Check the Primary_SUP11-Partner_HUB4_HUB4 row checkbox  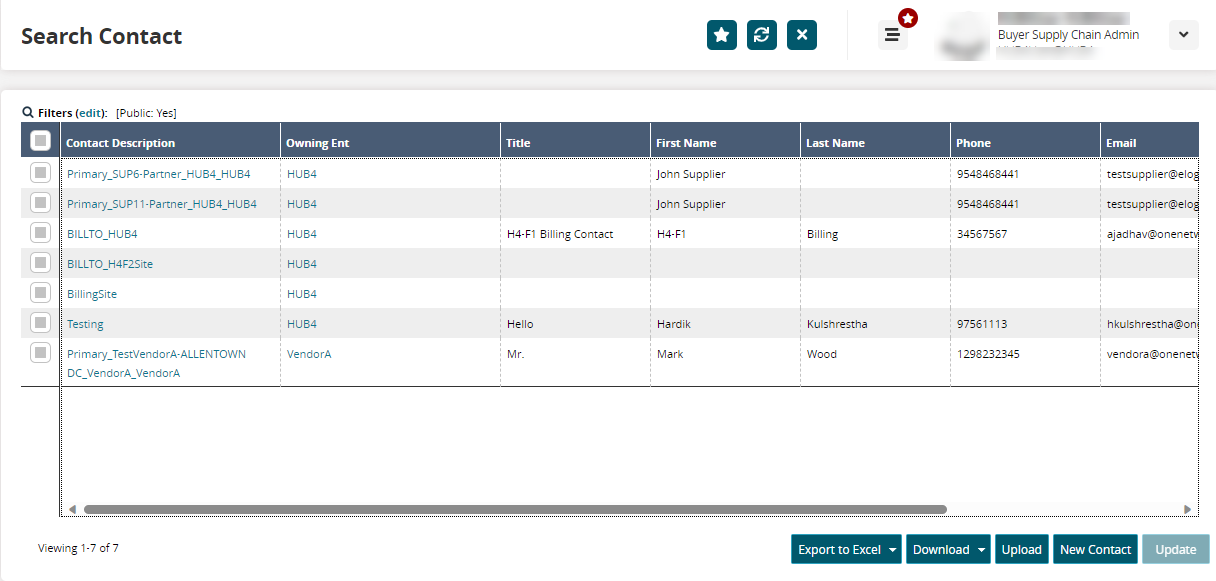point(40,203)
